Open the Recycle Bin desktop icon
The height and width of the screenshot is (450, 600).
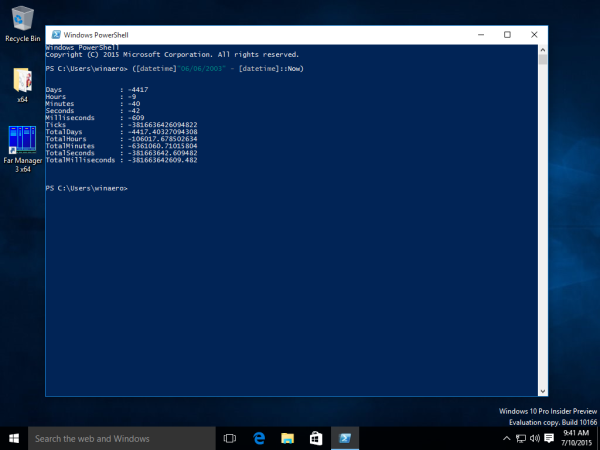[x=23, y=24]
